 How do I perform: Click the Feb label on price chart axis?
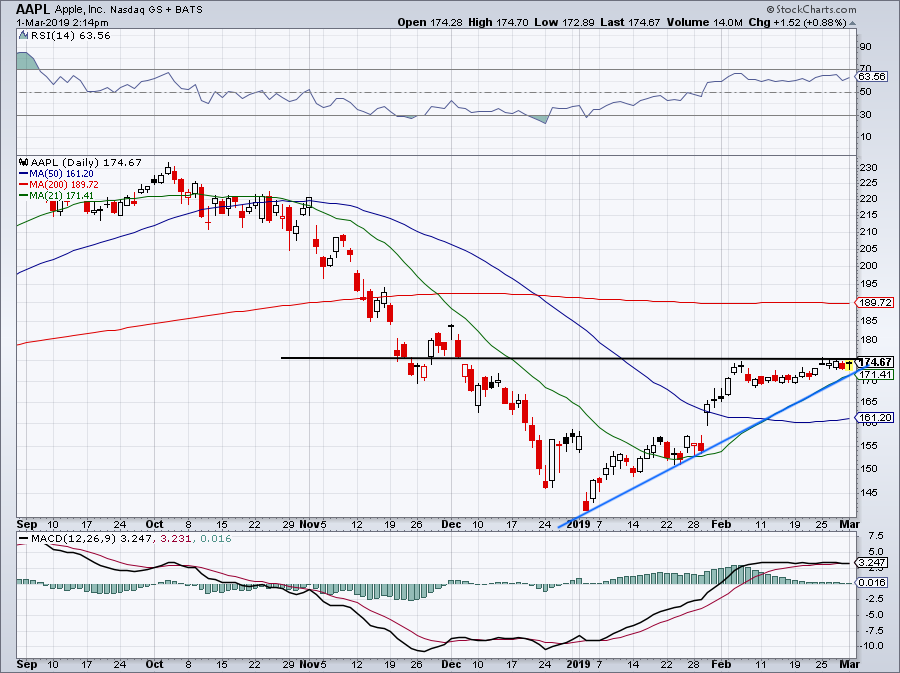click(721, 524)
